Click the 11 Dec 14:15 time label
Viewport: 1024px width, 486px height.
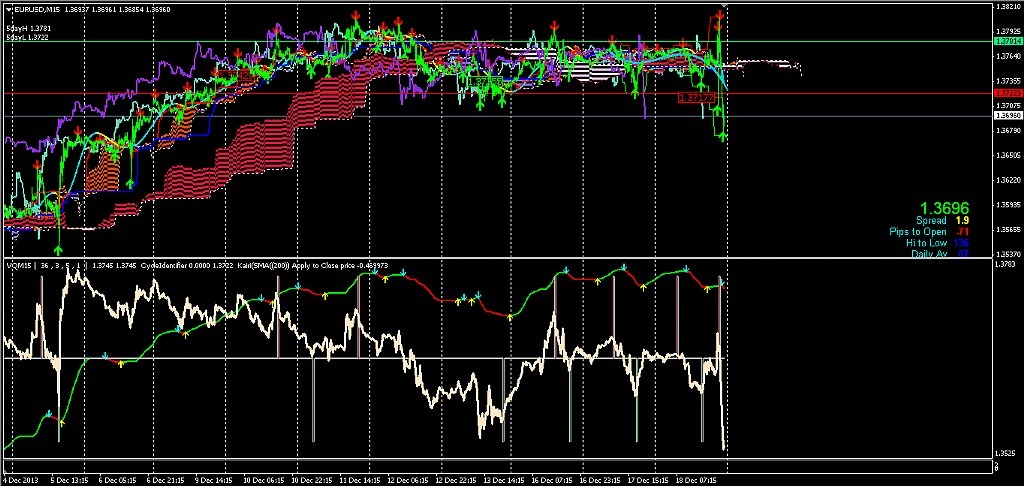(x=360, y=480)
